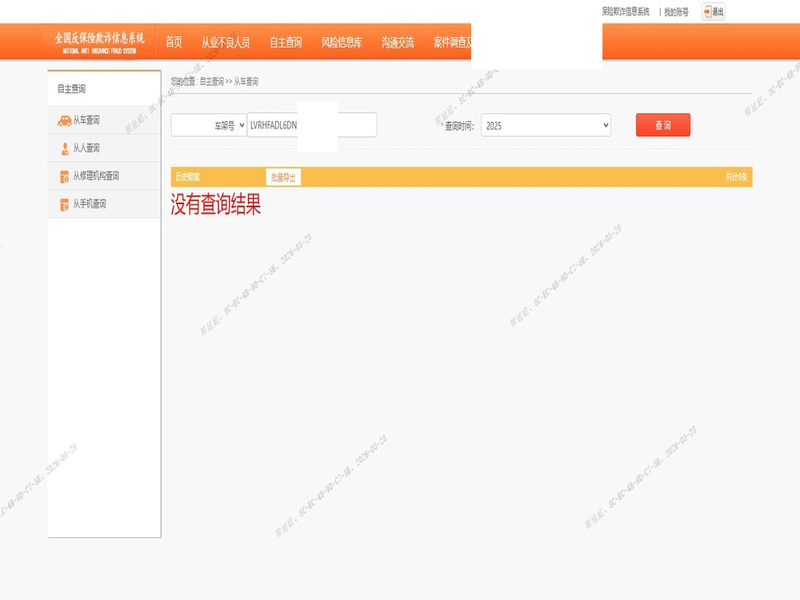Image resolution: width=800 pixels, height=600 pixels.
Task: Click the VIN input field starting with LVRHFADL6DN
Action: point(312,125)
